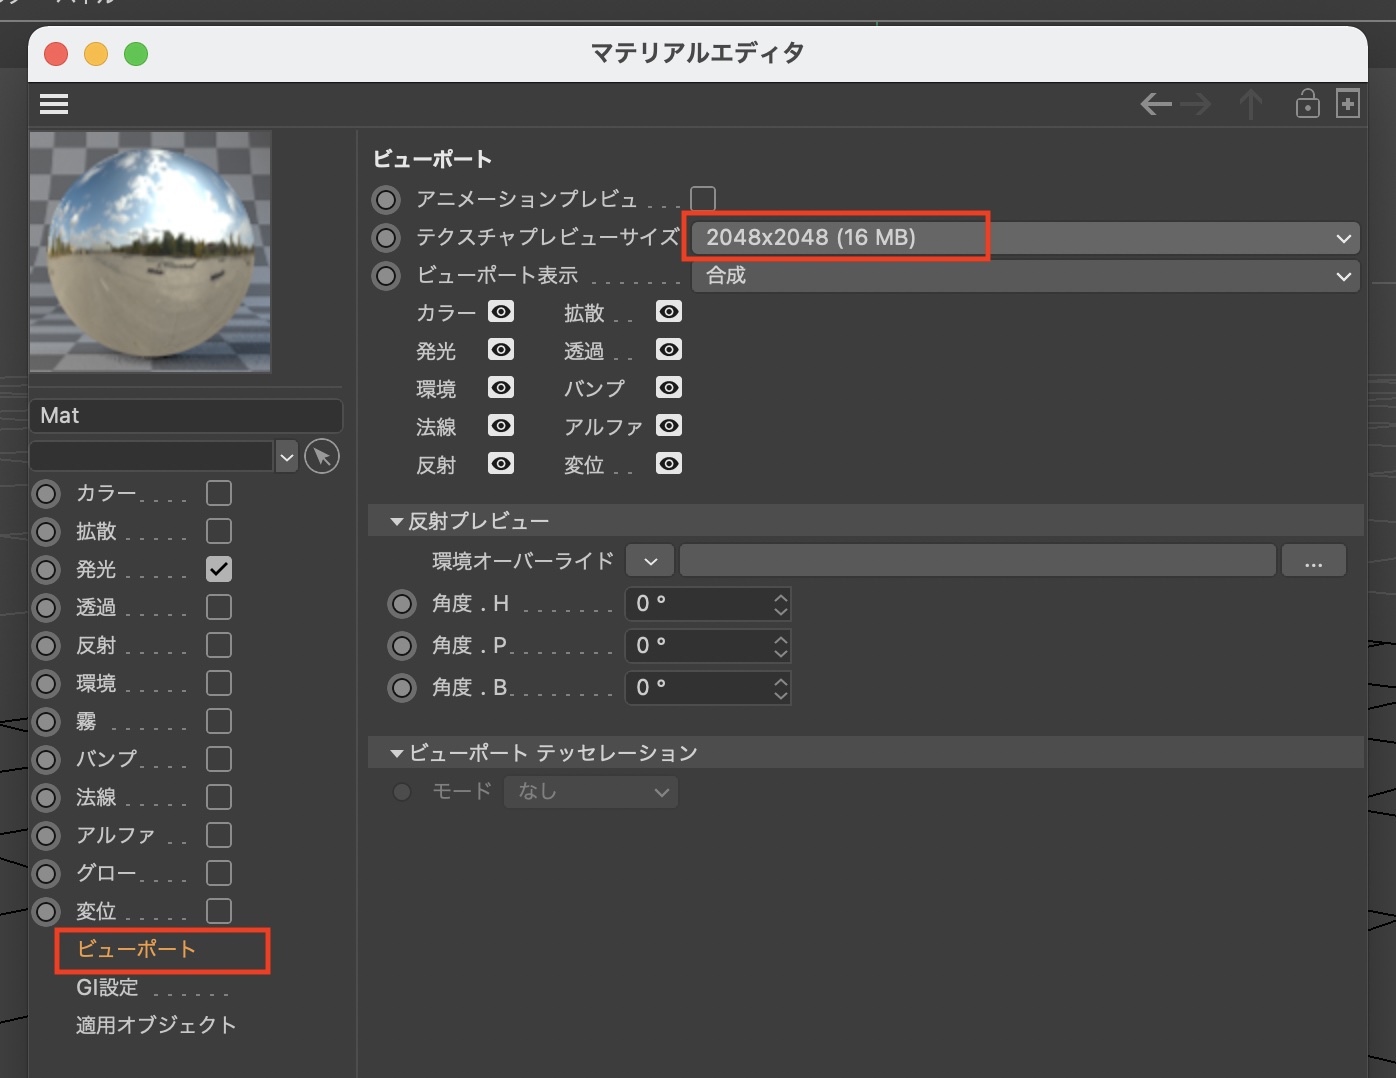Enable the 反射 channel checkbox
1396x1078 pixels.
pos(219,645)
